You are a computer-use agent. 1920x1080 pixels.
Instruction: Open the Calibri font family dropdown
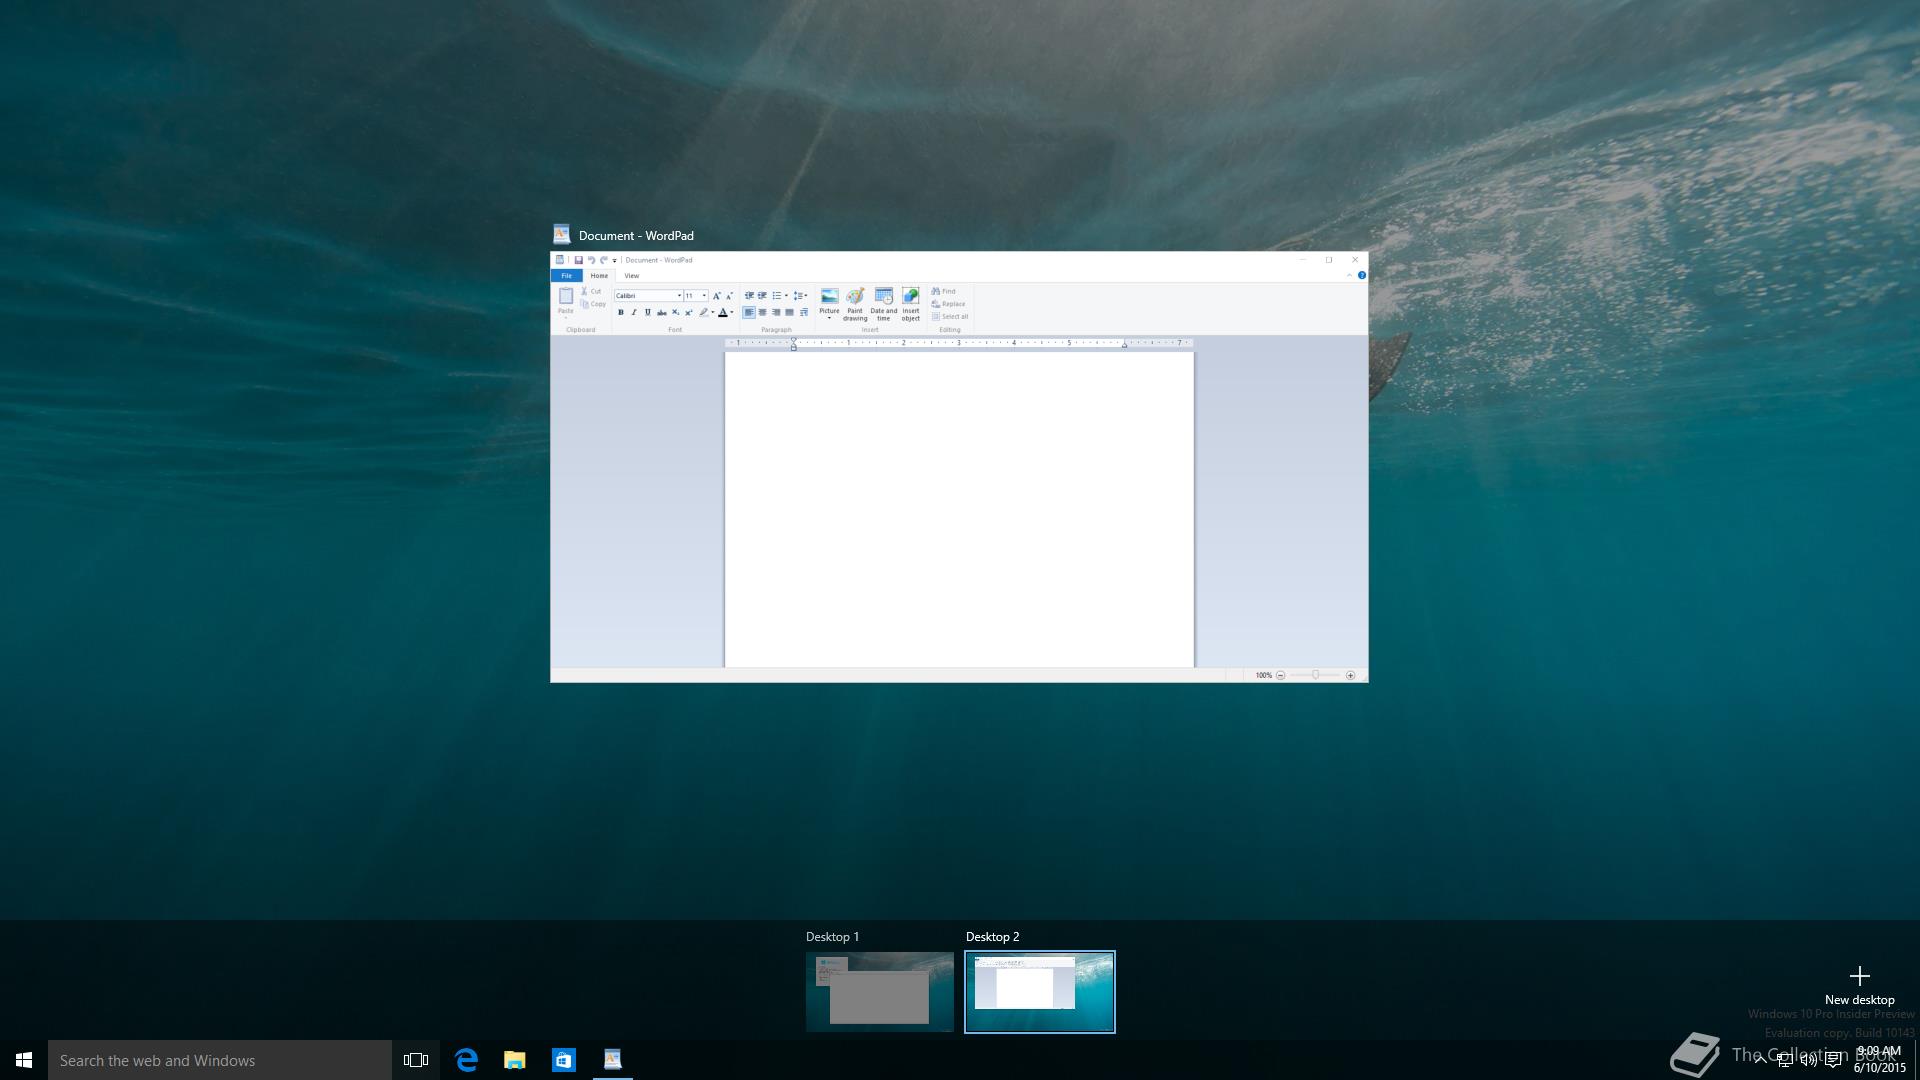679,296
